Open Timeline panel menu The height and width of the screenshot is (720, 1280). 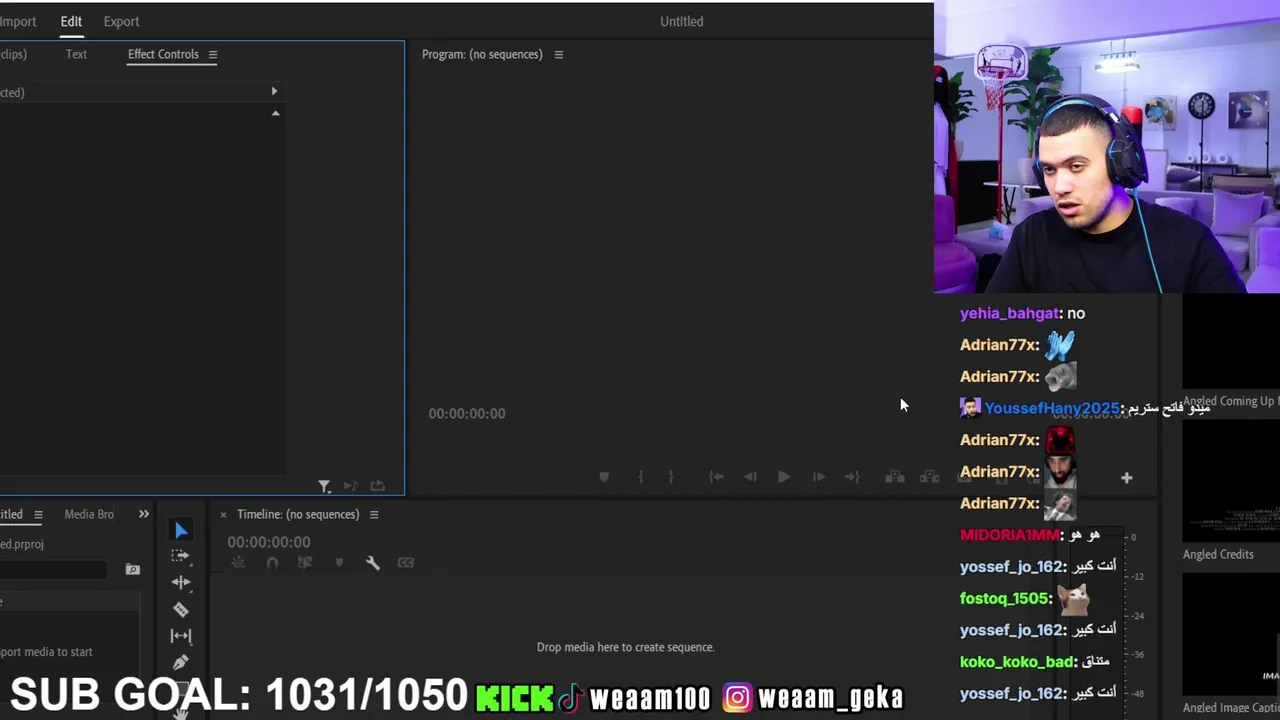[373, 515]
